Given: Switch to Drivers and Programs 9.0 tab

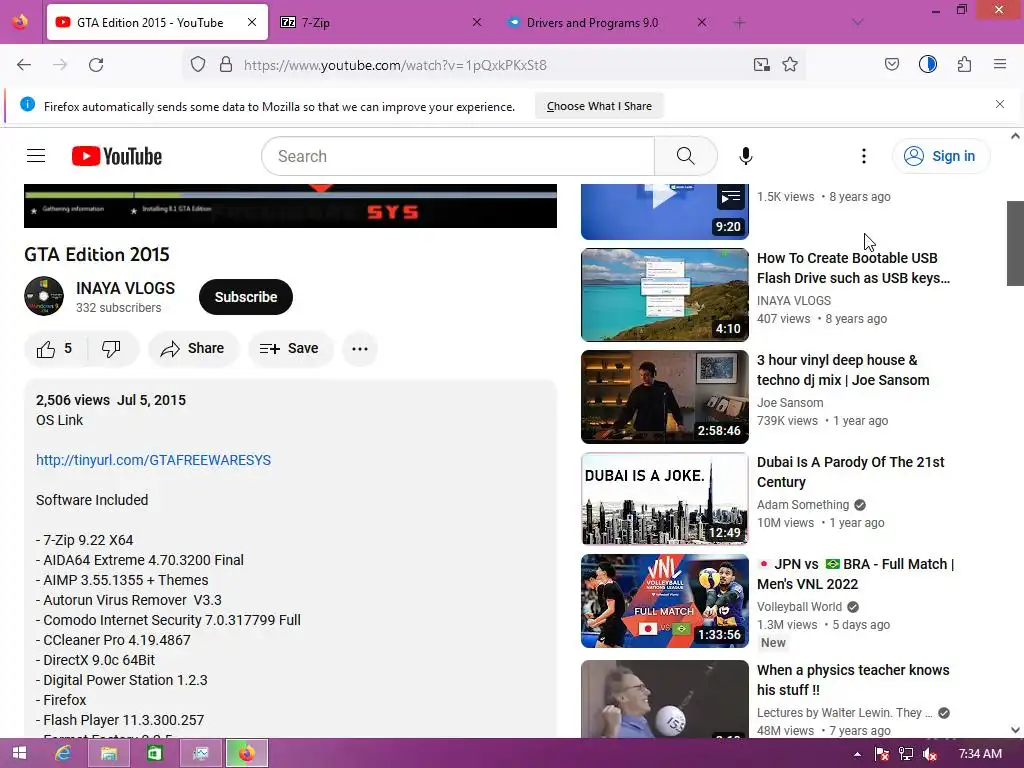Looking at the screenshot, I should pos(607,22).
